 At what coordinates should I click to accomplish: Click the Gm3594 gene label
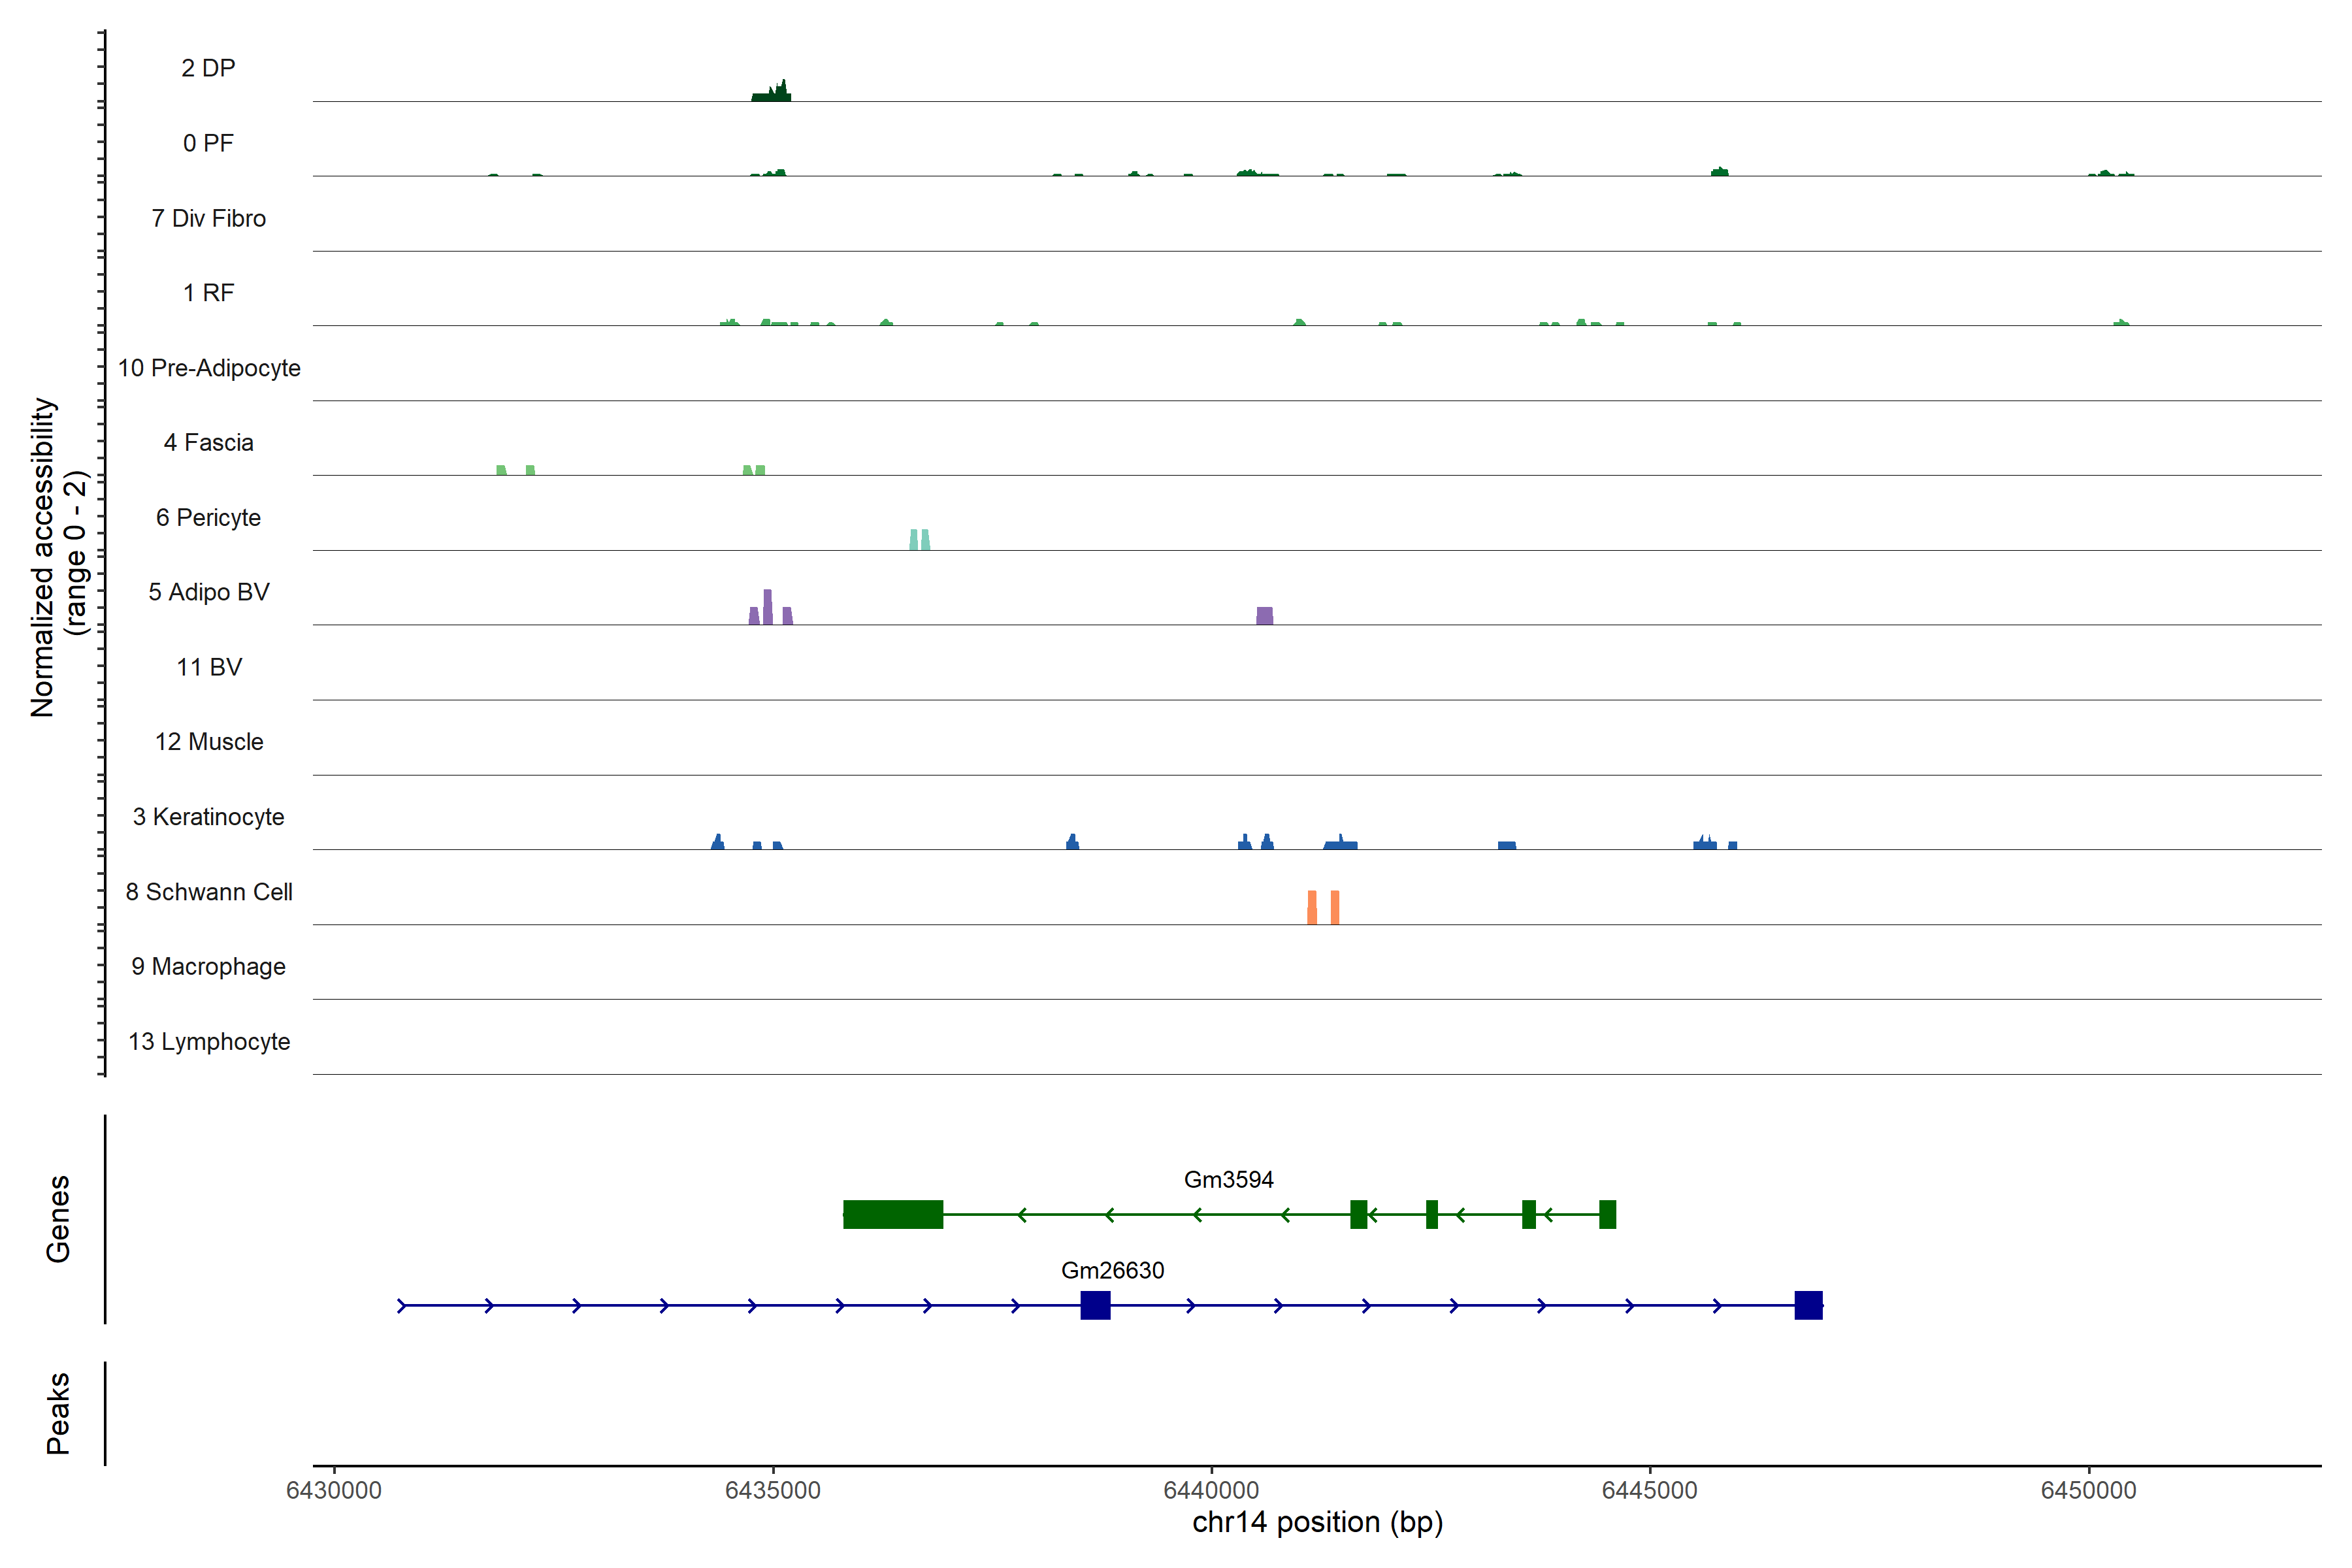pyautogui.click(x=1228, y=1180)
